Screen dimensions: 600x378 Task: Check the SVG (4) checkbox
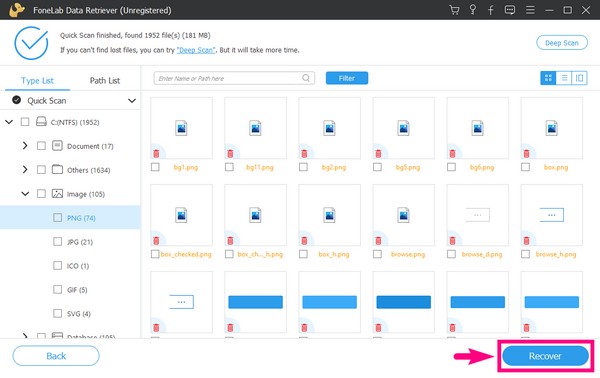(x=57, y=313)
